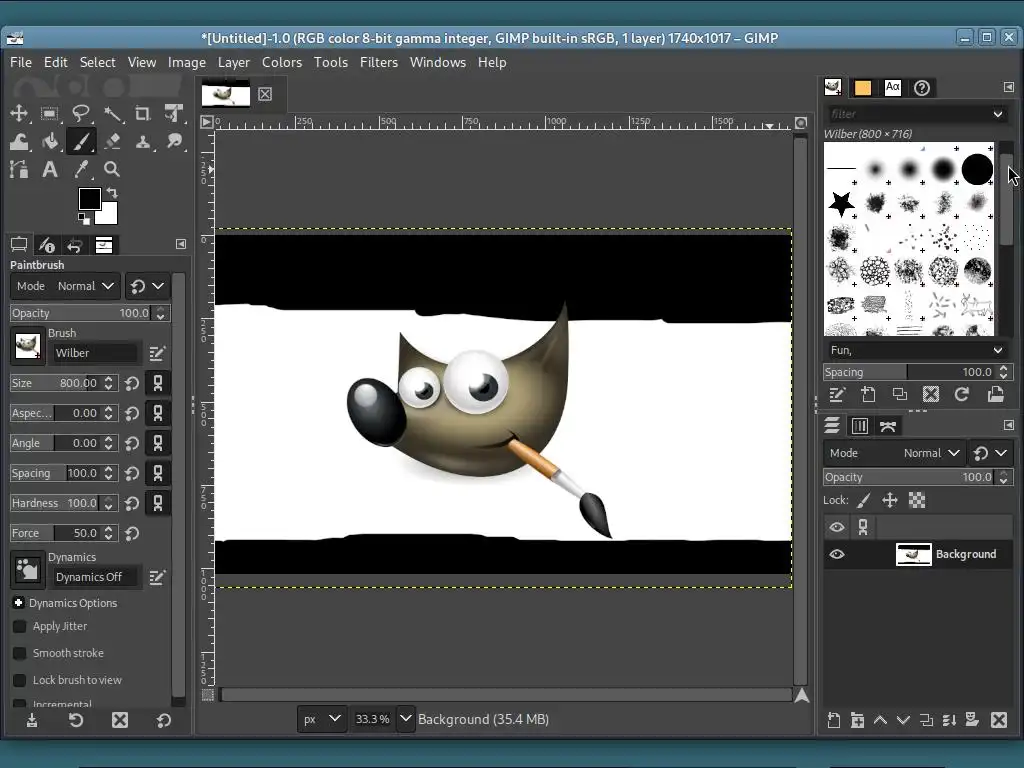Enable Smooth stroke checkbox
Image resolution: width=1024 pixels, height=768 pixels.
coord(20,653)
